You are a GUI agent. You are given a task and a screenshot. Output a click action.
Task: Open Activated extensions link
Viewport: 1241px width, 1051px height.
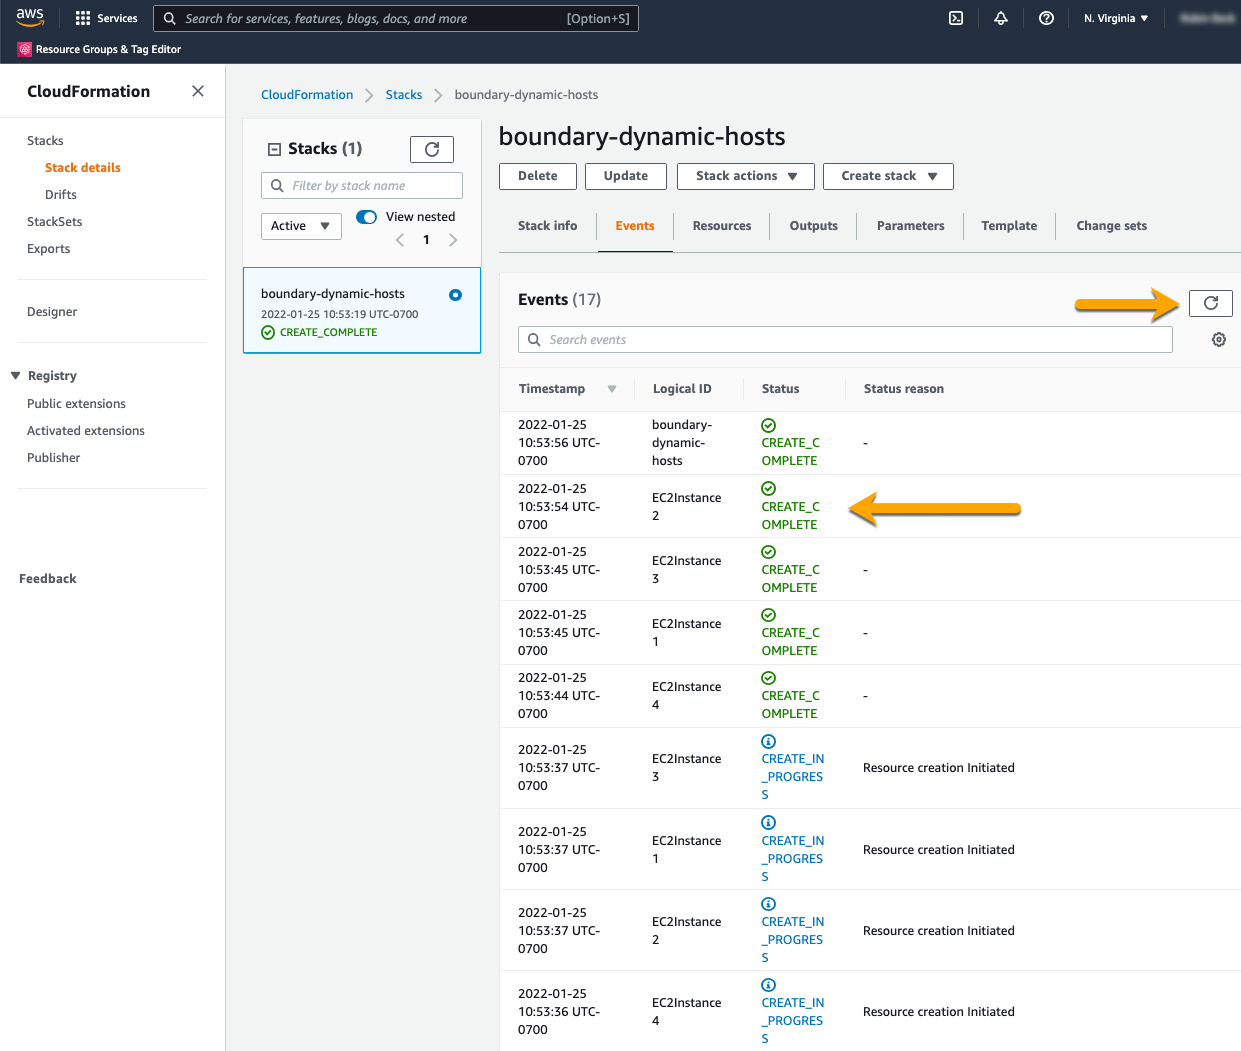pyautogui.click(x=86, y=431)
